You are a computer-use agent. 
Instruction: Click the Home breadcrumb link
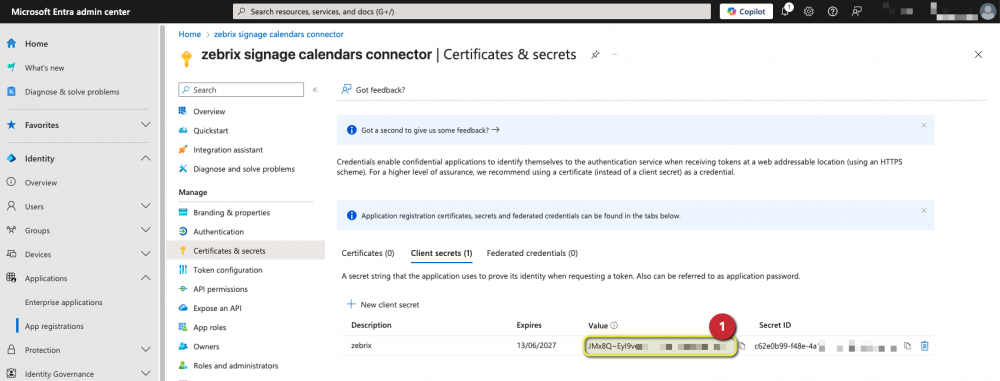pyautogui.click(x=189, y=34)
